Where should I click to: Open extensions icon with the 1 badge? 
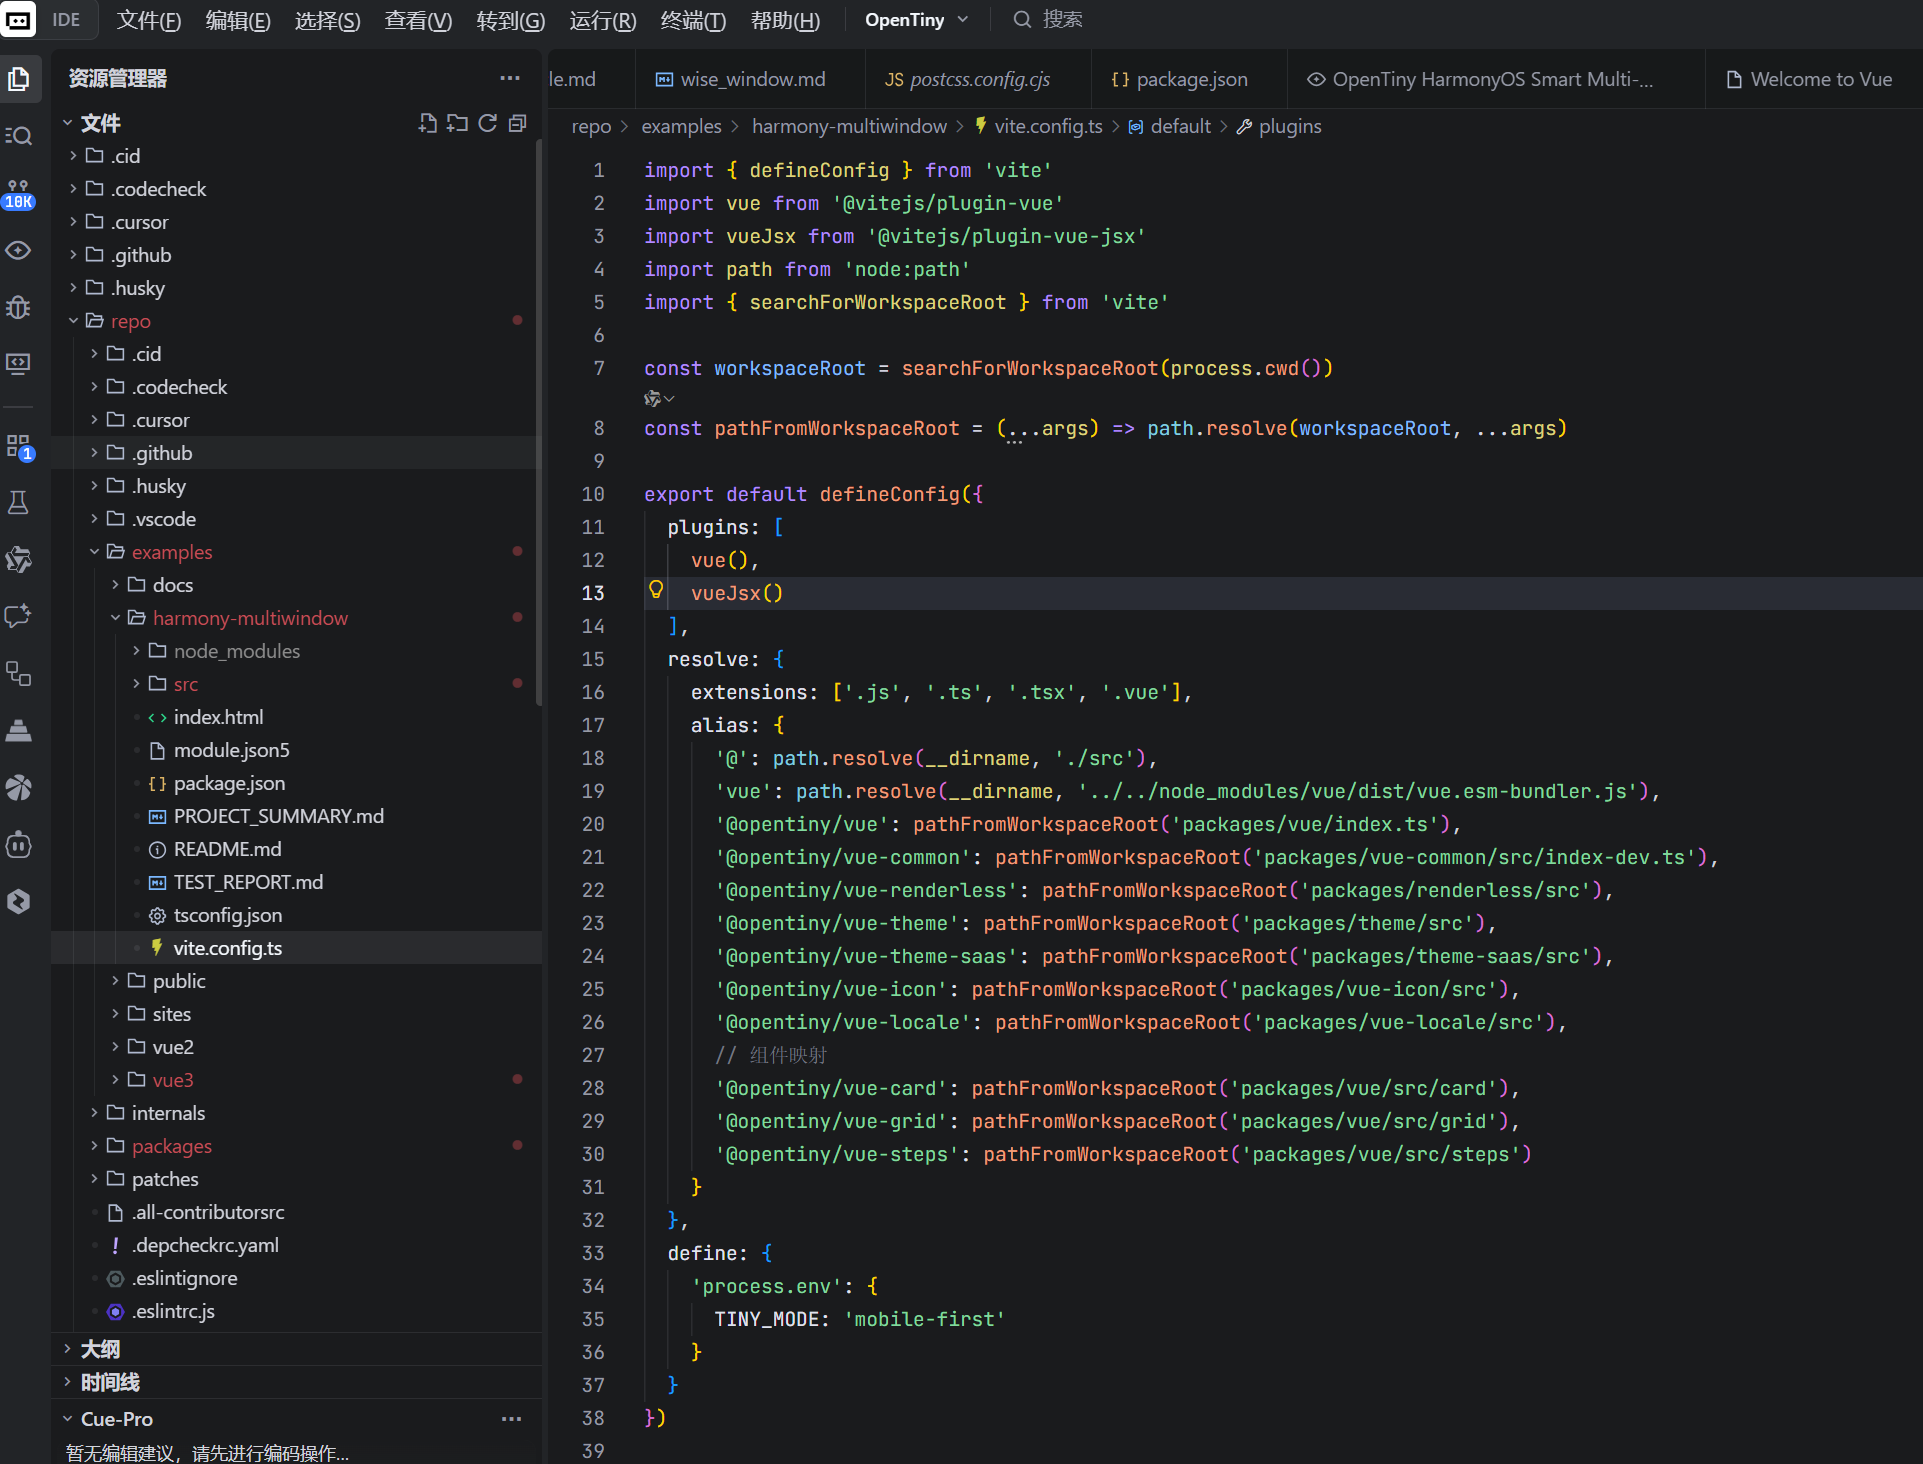[x=19, y=446]
